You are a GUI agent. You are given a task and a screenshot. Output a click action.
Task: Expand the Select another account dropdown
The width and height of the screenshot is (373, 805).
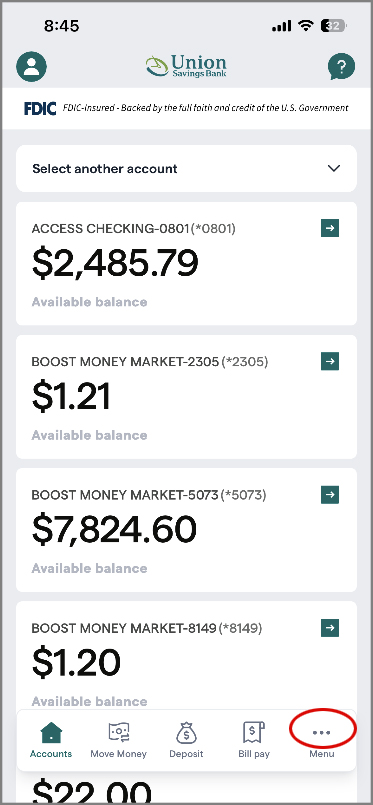click(186, 168)
